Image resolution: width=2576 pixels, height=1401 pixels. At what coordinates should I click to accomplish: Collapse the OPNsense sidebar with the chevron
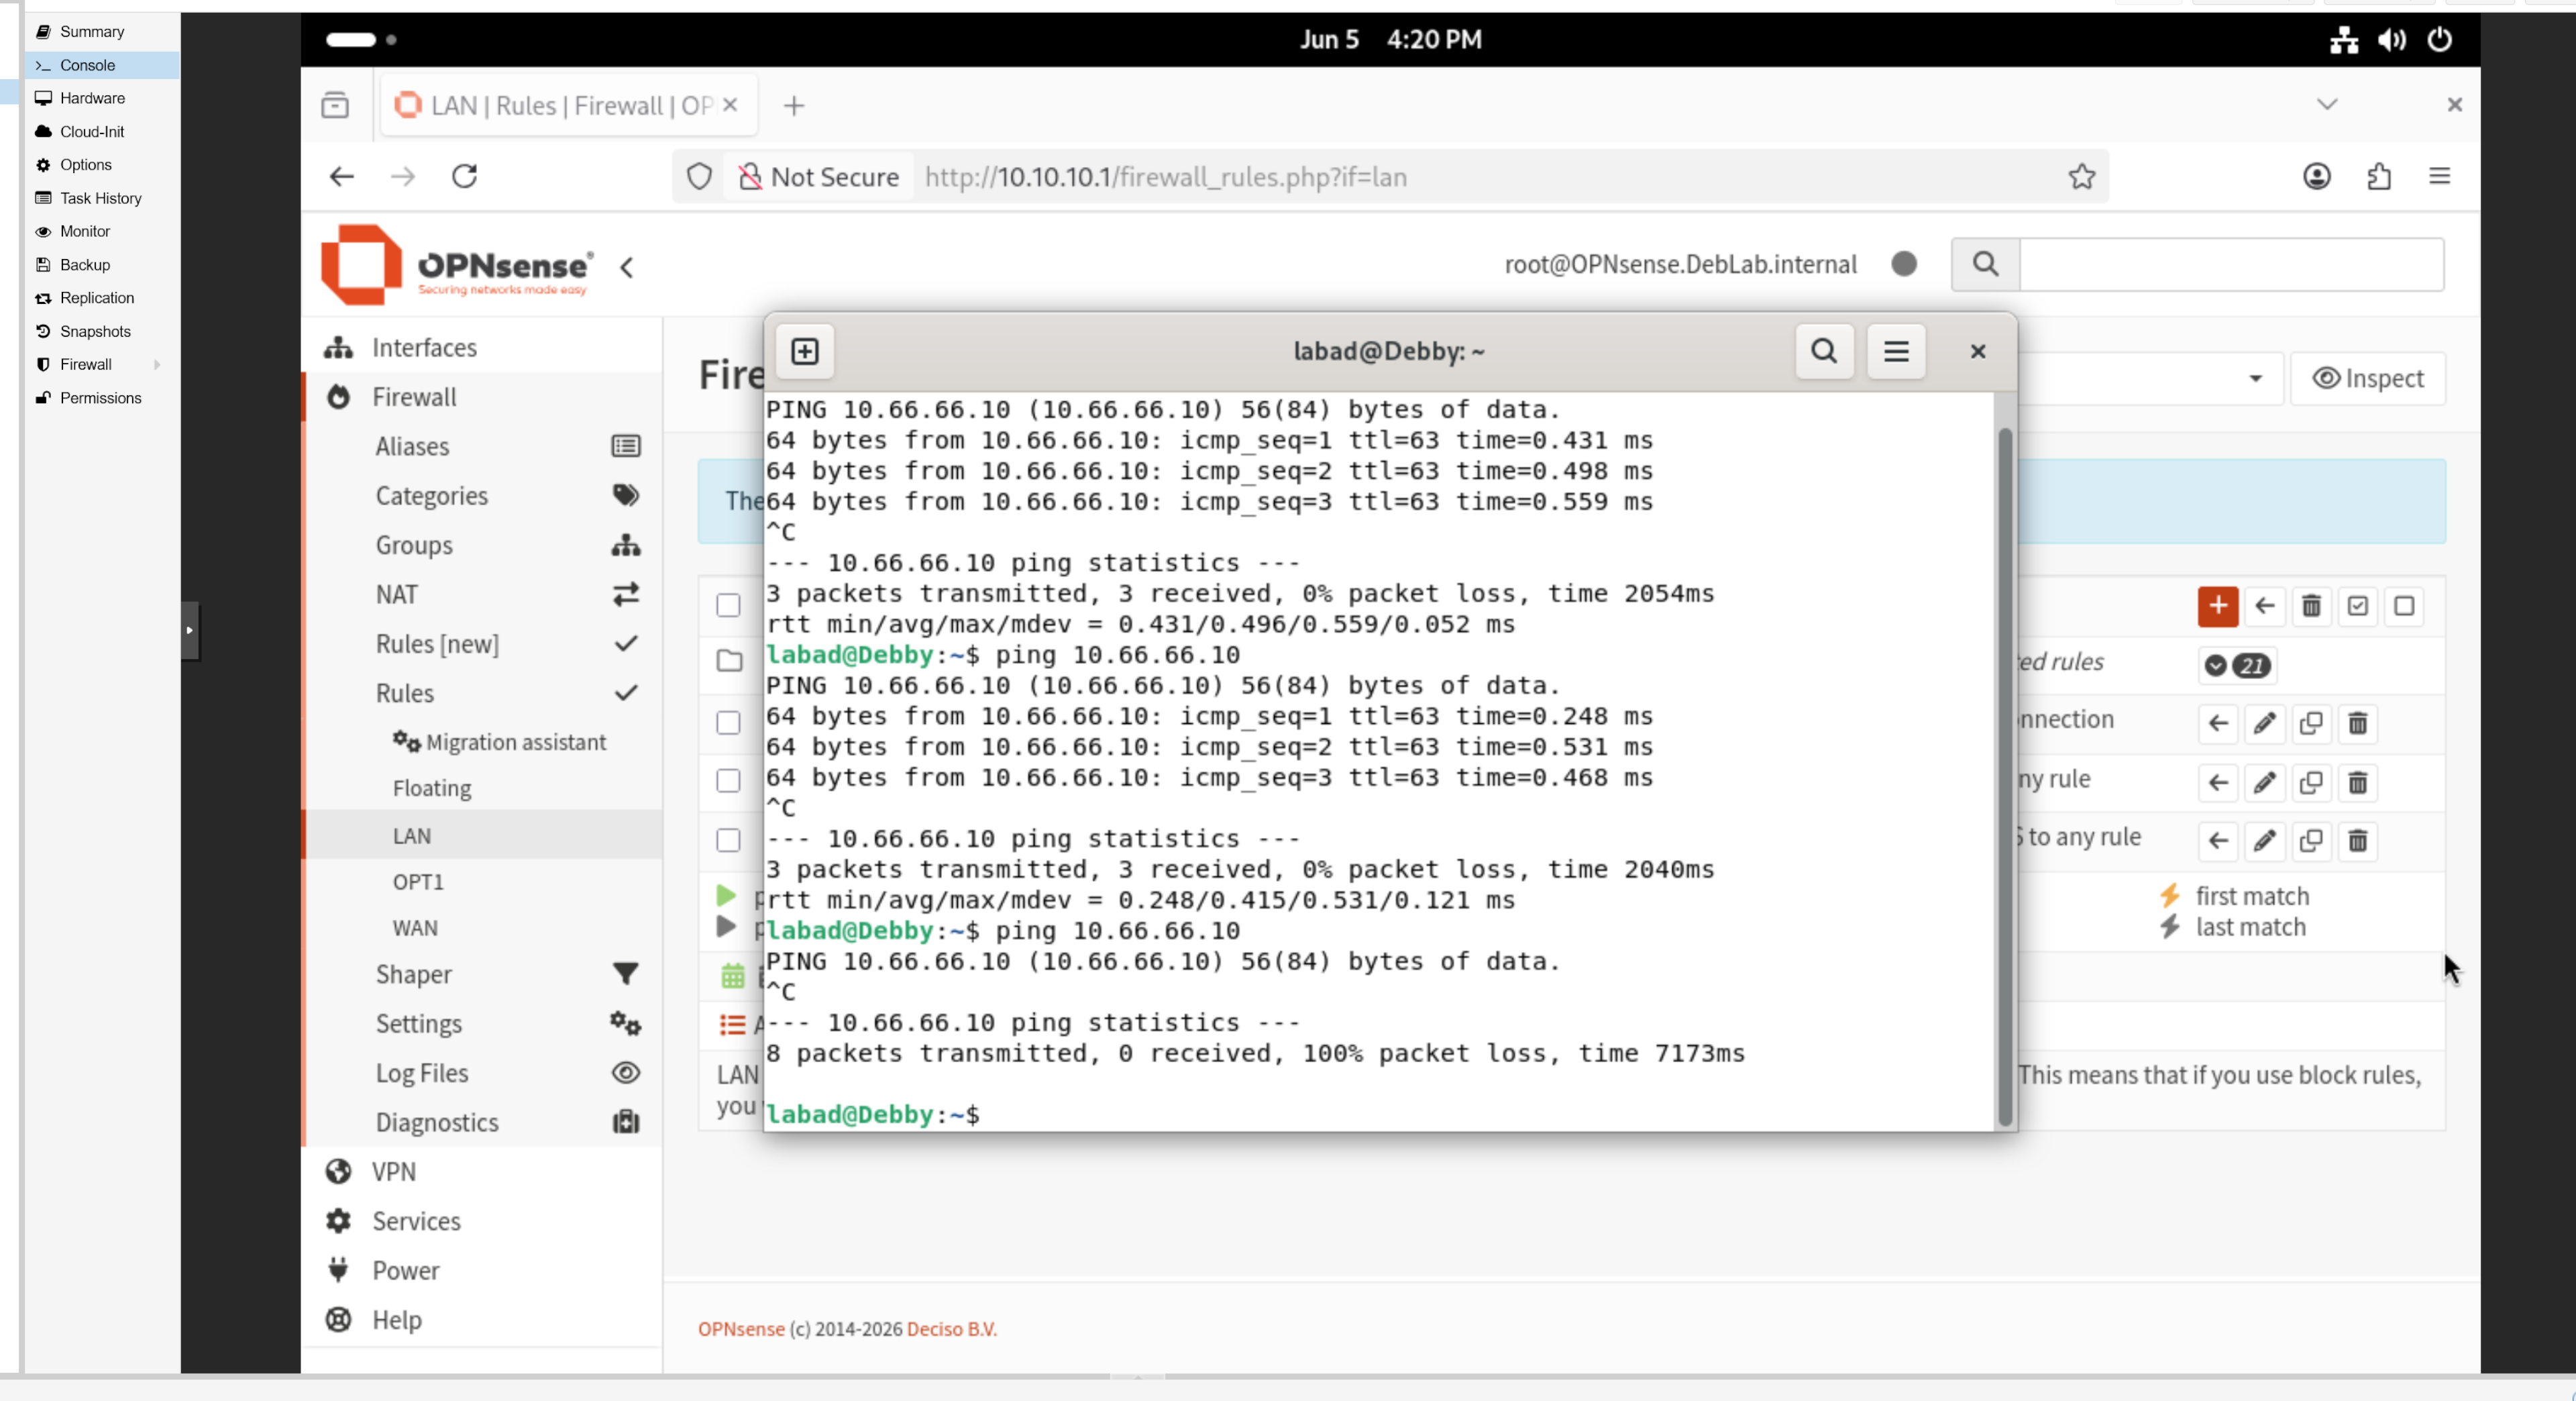tap(627, 267)
